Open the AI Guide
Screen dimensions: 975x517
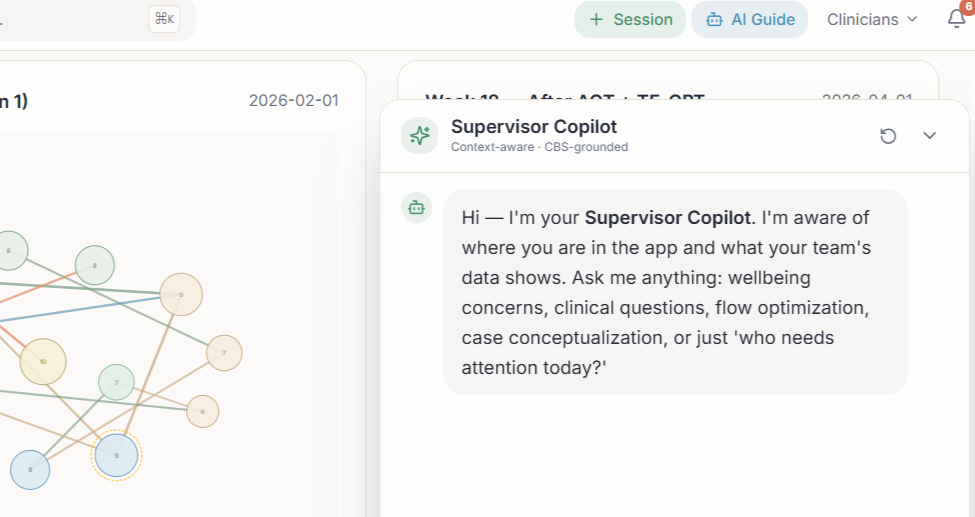[x=749, y=20]
